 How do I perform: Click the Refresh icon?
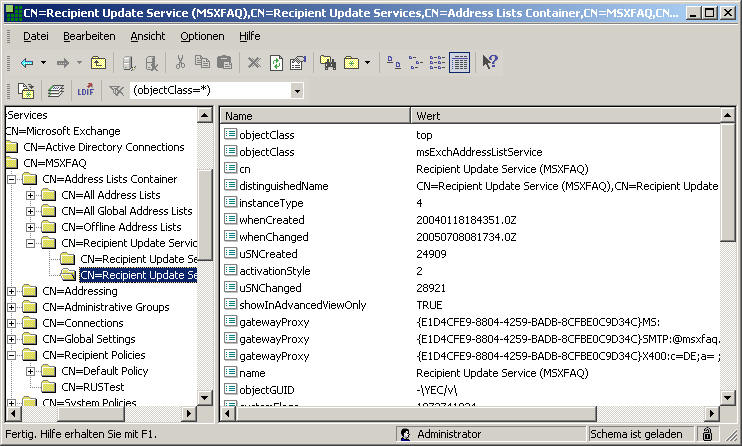click(x=276, y=62)
